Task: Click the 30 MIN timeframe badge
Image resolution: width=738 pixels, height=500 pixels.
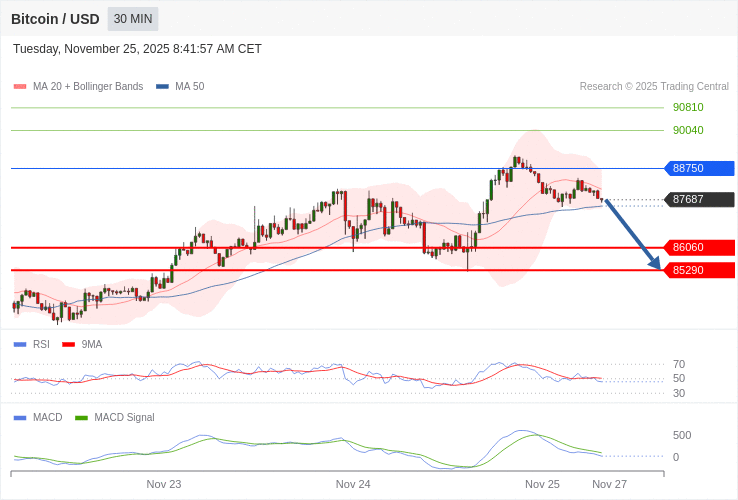Action: 133,19
